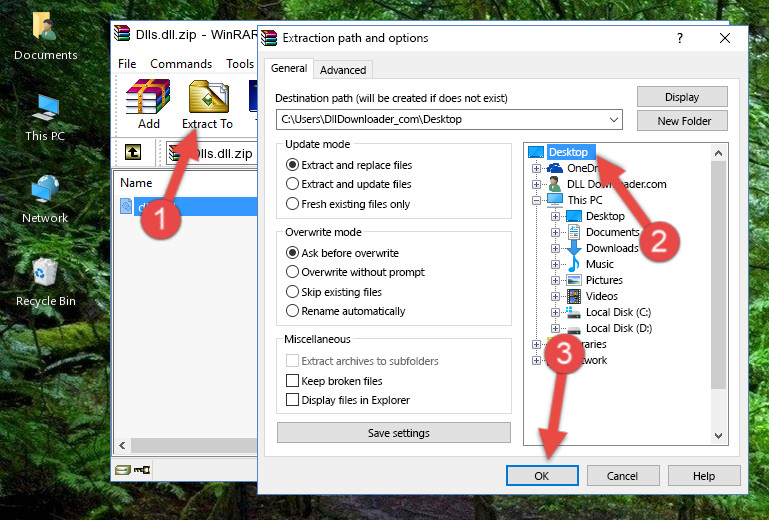
Task: Click the Save settings button
Action: pos(394,433)
